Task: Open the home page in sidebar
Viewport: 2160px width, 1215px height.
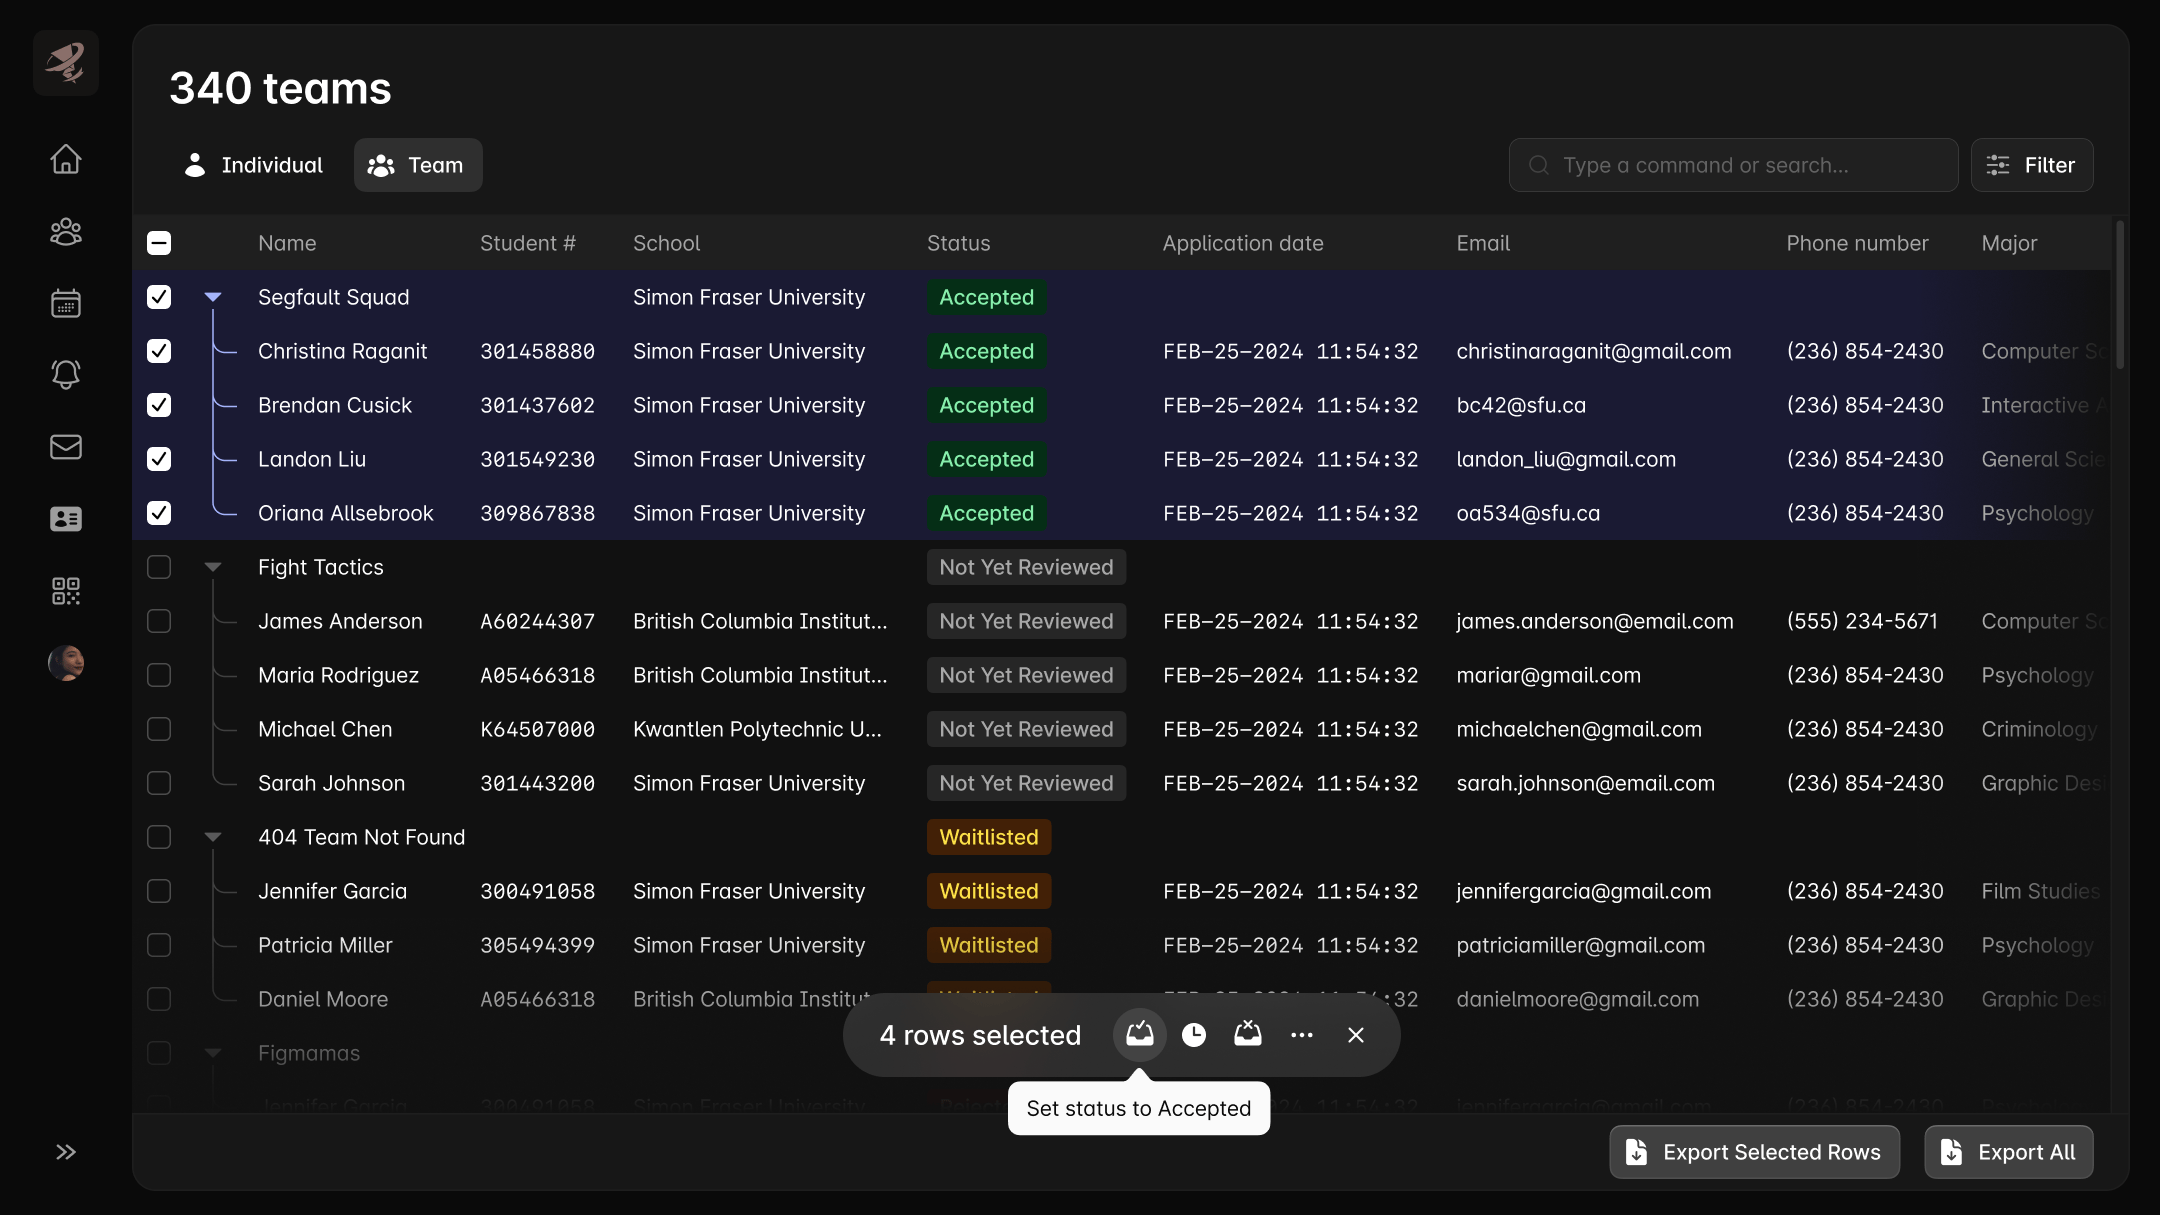Action: [x=66, y=160]
